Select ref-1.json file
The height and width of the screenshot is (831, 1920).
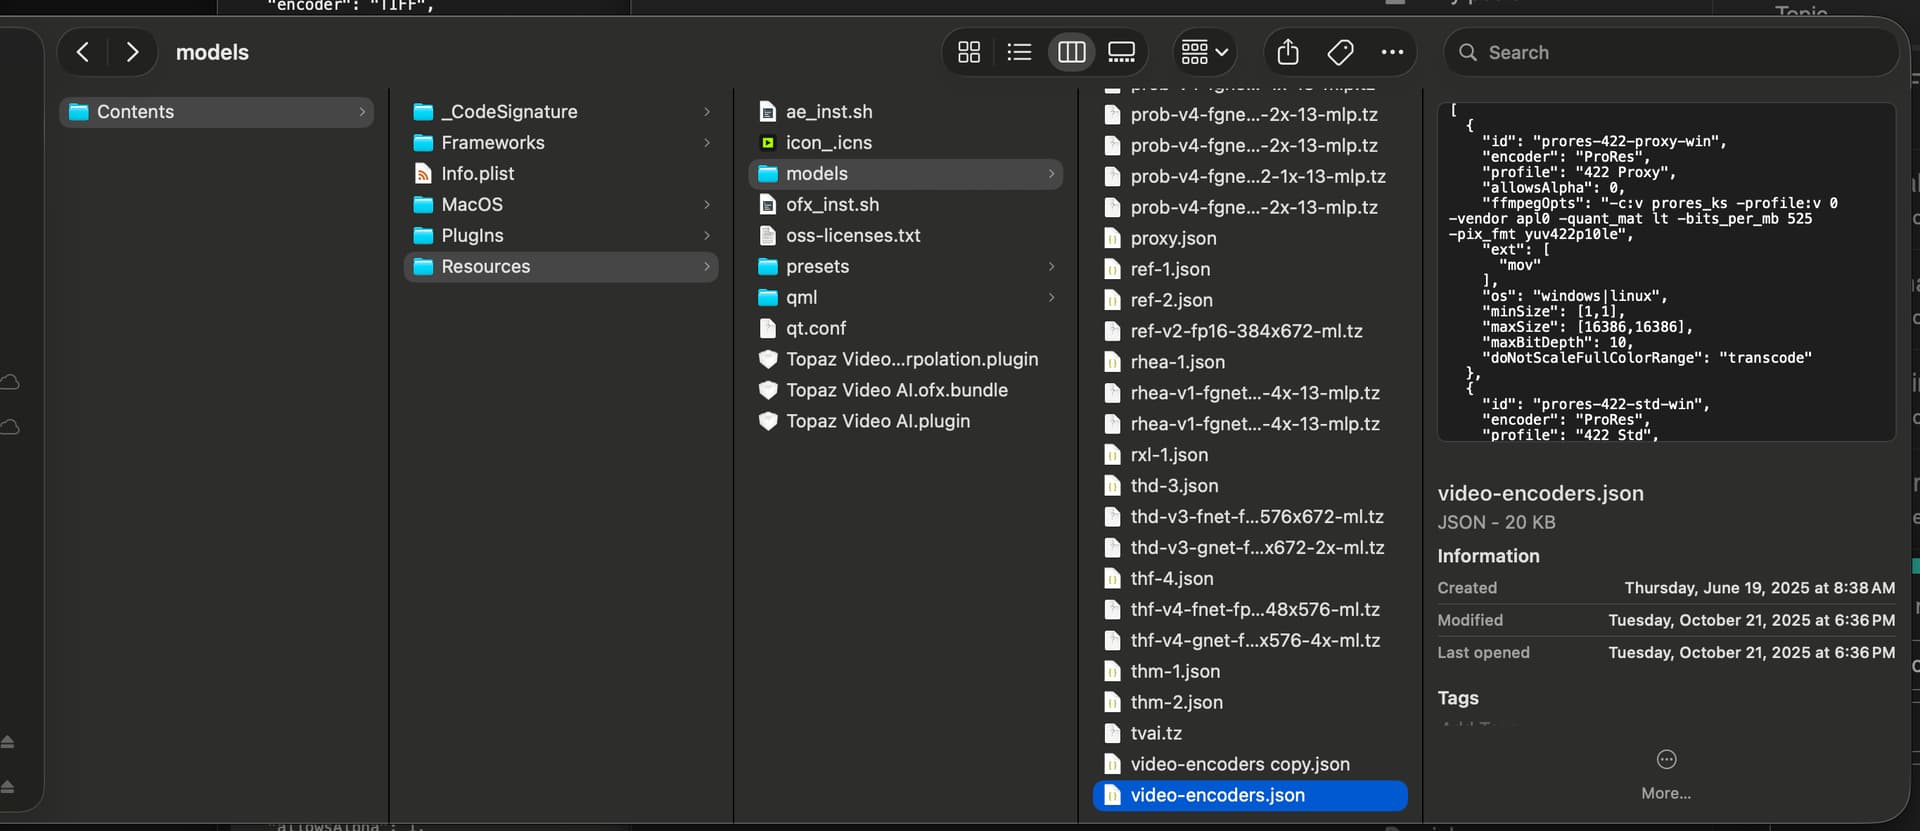tap(1250, 270)
